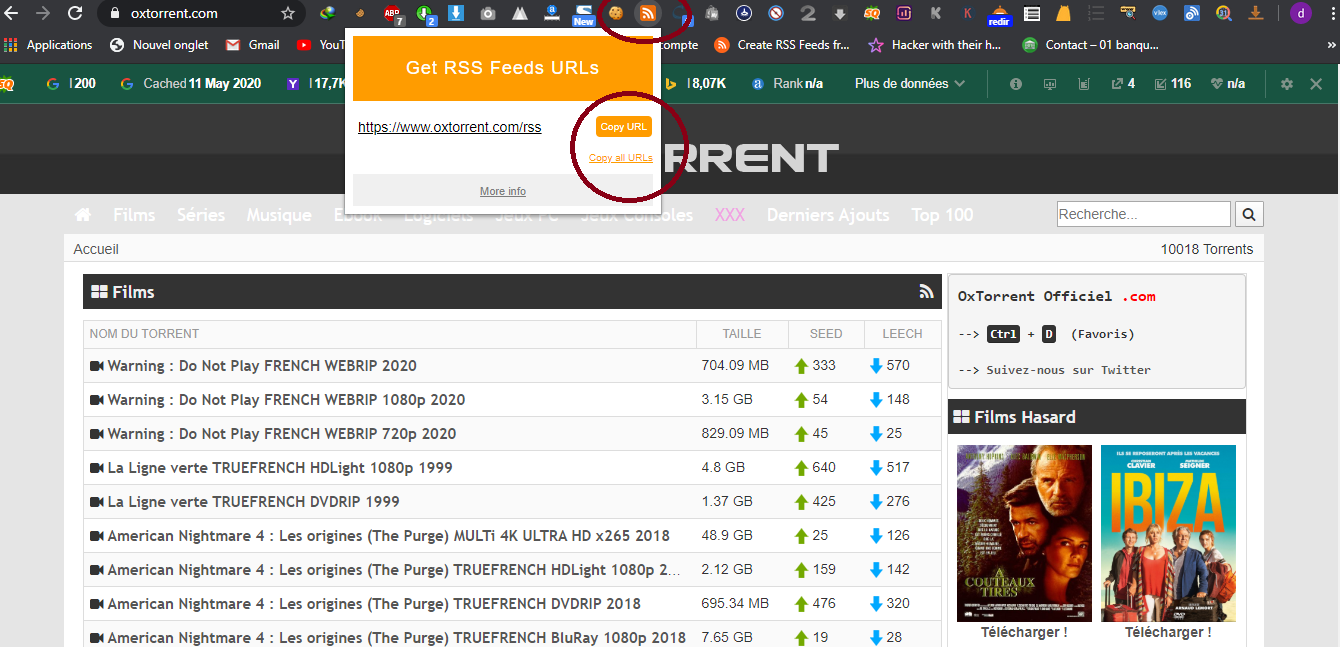The height and width of the screenshot is (647, 1340).
Task: Open the XXX navigation menu item
Action: pyautogui.click(x=730, y=215)
